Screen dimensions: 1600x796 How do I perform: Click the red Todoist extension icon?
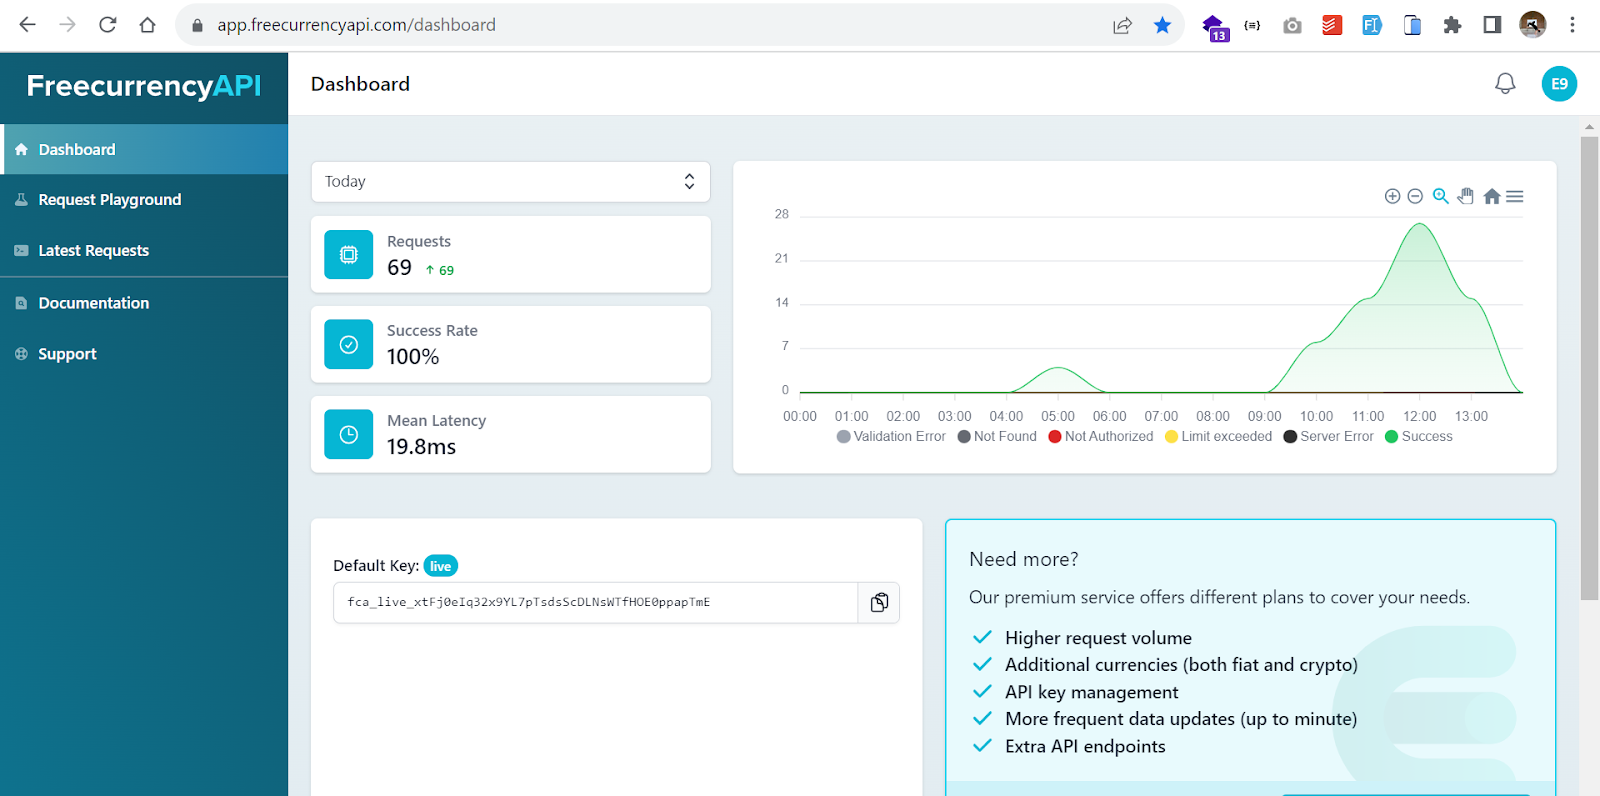1332,25
